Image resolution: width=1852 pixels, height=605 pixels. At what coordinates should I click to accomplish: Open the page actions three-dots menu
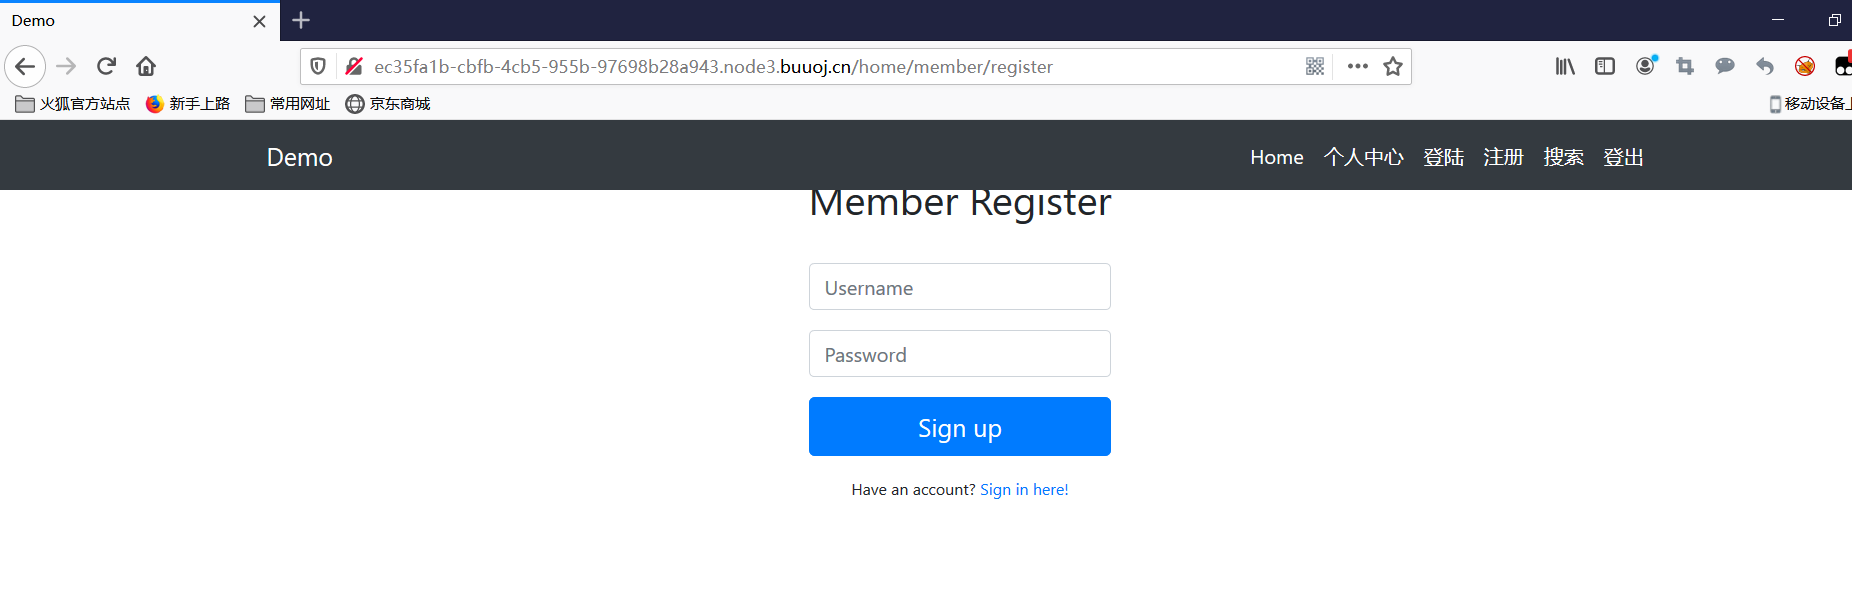pyautogui.click(x=1357, y=66)
